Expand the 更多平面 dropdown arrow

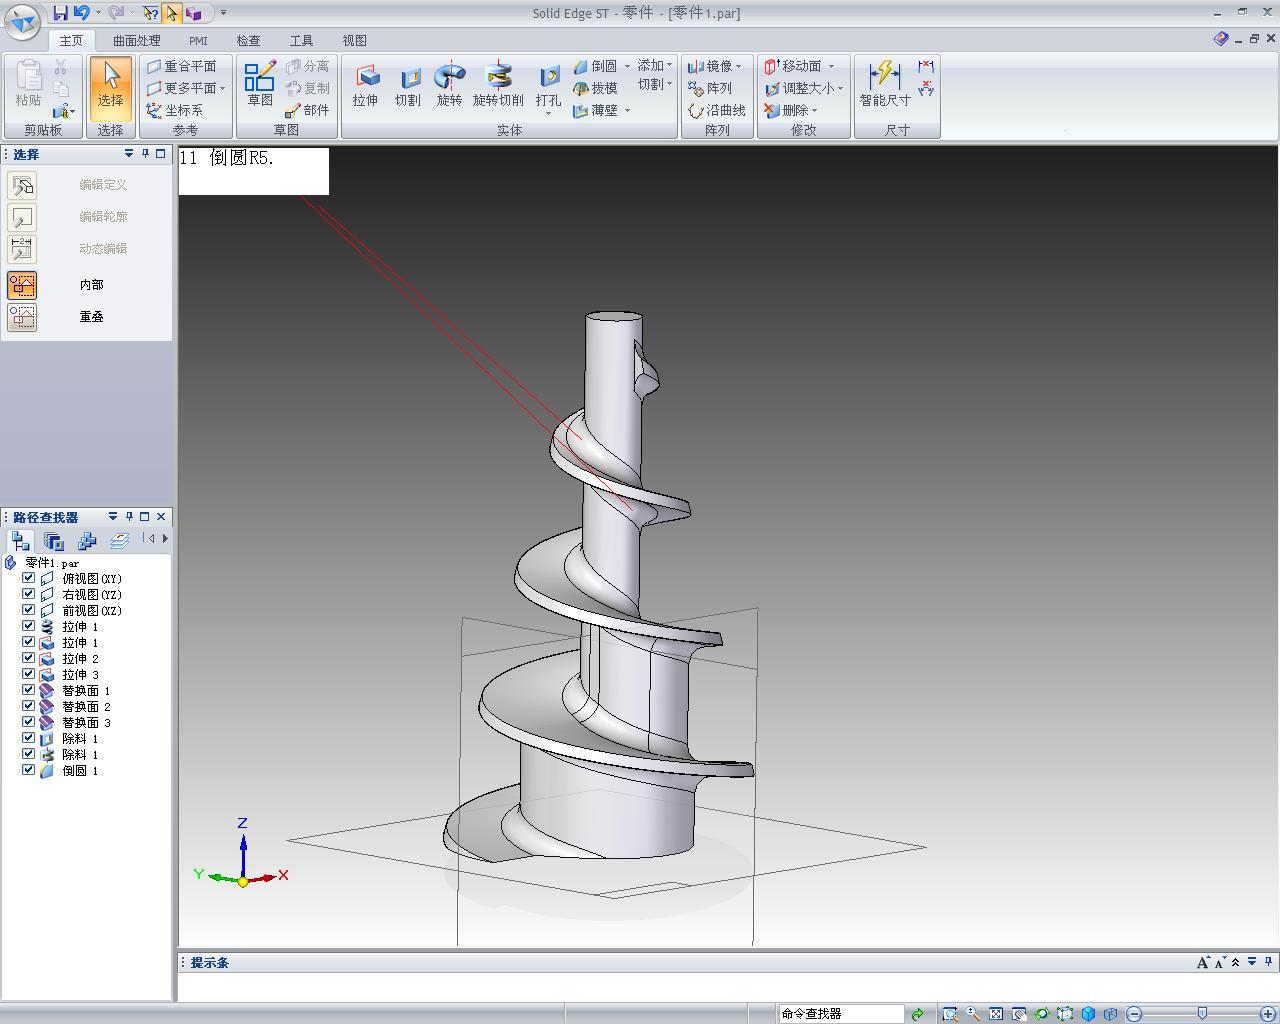pos(222,88)
